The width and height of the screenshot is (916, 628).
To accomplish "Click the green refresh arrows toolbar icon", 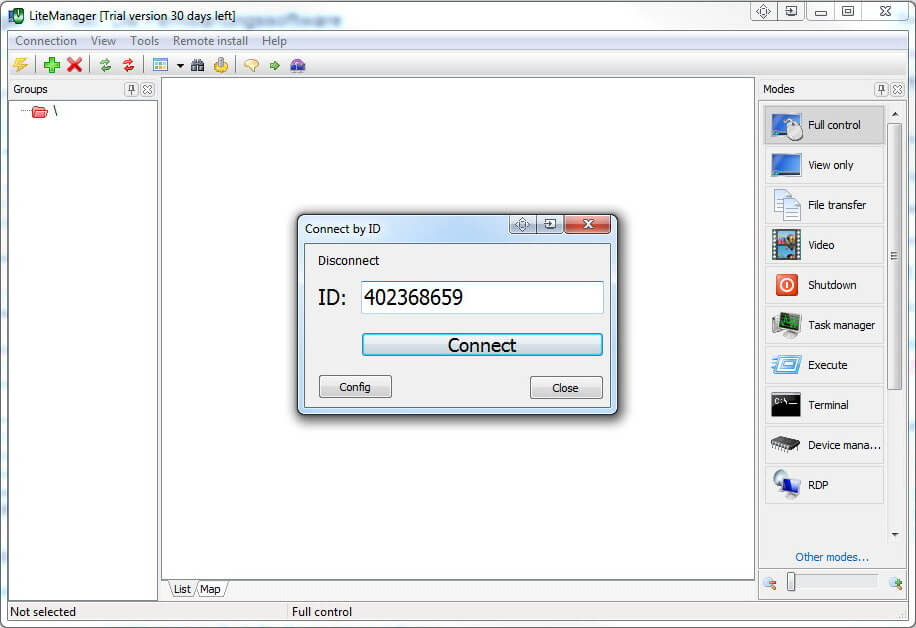I will (105, 65).
